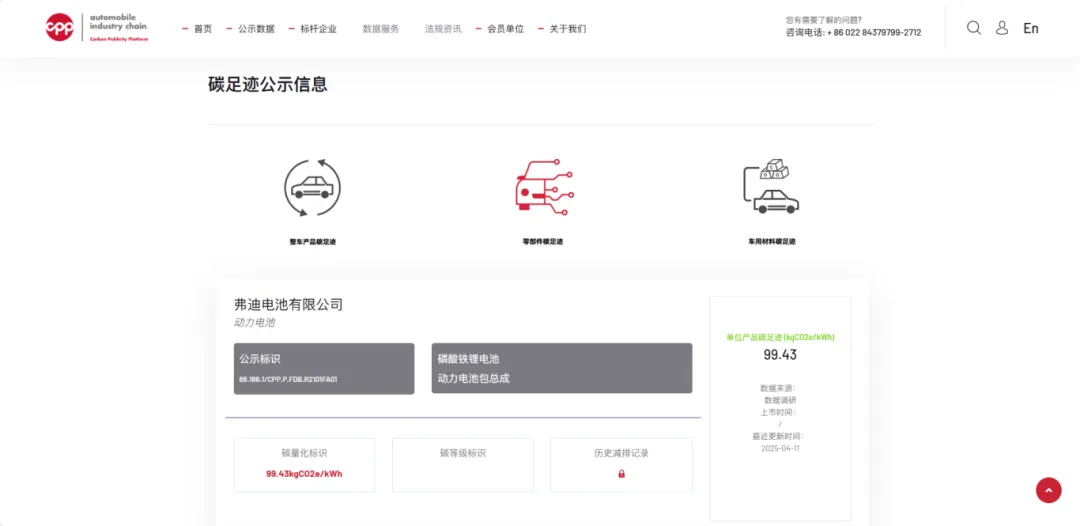Click the 您有需要了解的问题? text
This screenshot has width=1080, height=526.
click(x=824, y=20)
